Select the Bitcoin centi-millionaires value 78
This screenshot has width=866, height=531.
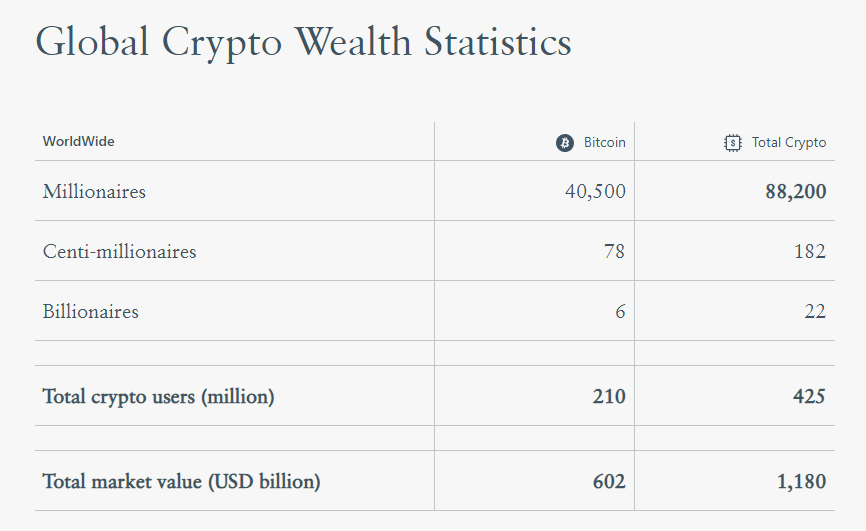click(x=614, y=252)
